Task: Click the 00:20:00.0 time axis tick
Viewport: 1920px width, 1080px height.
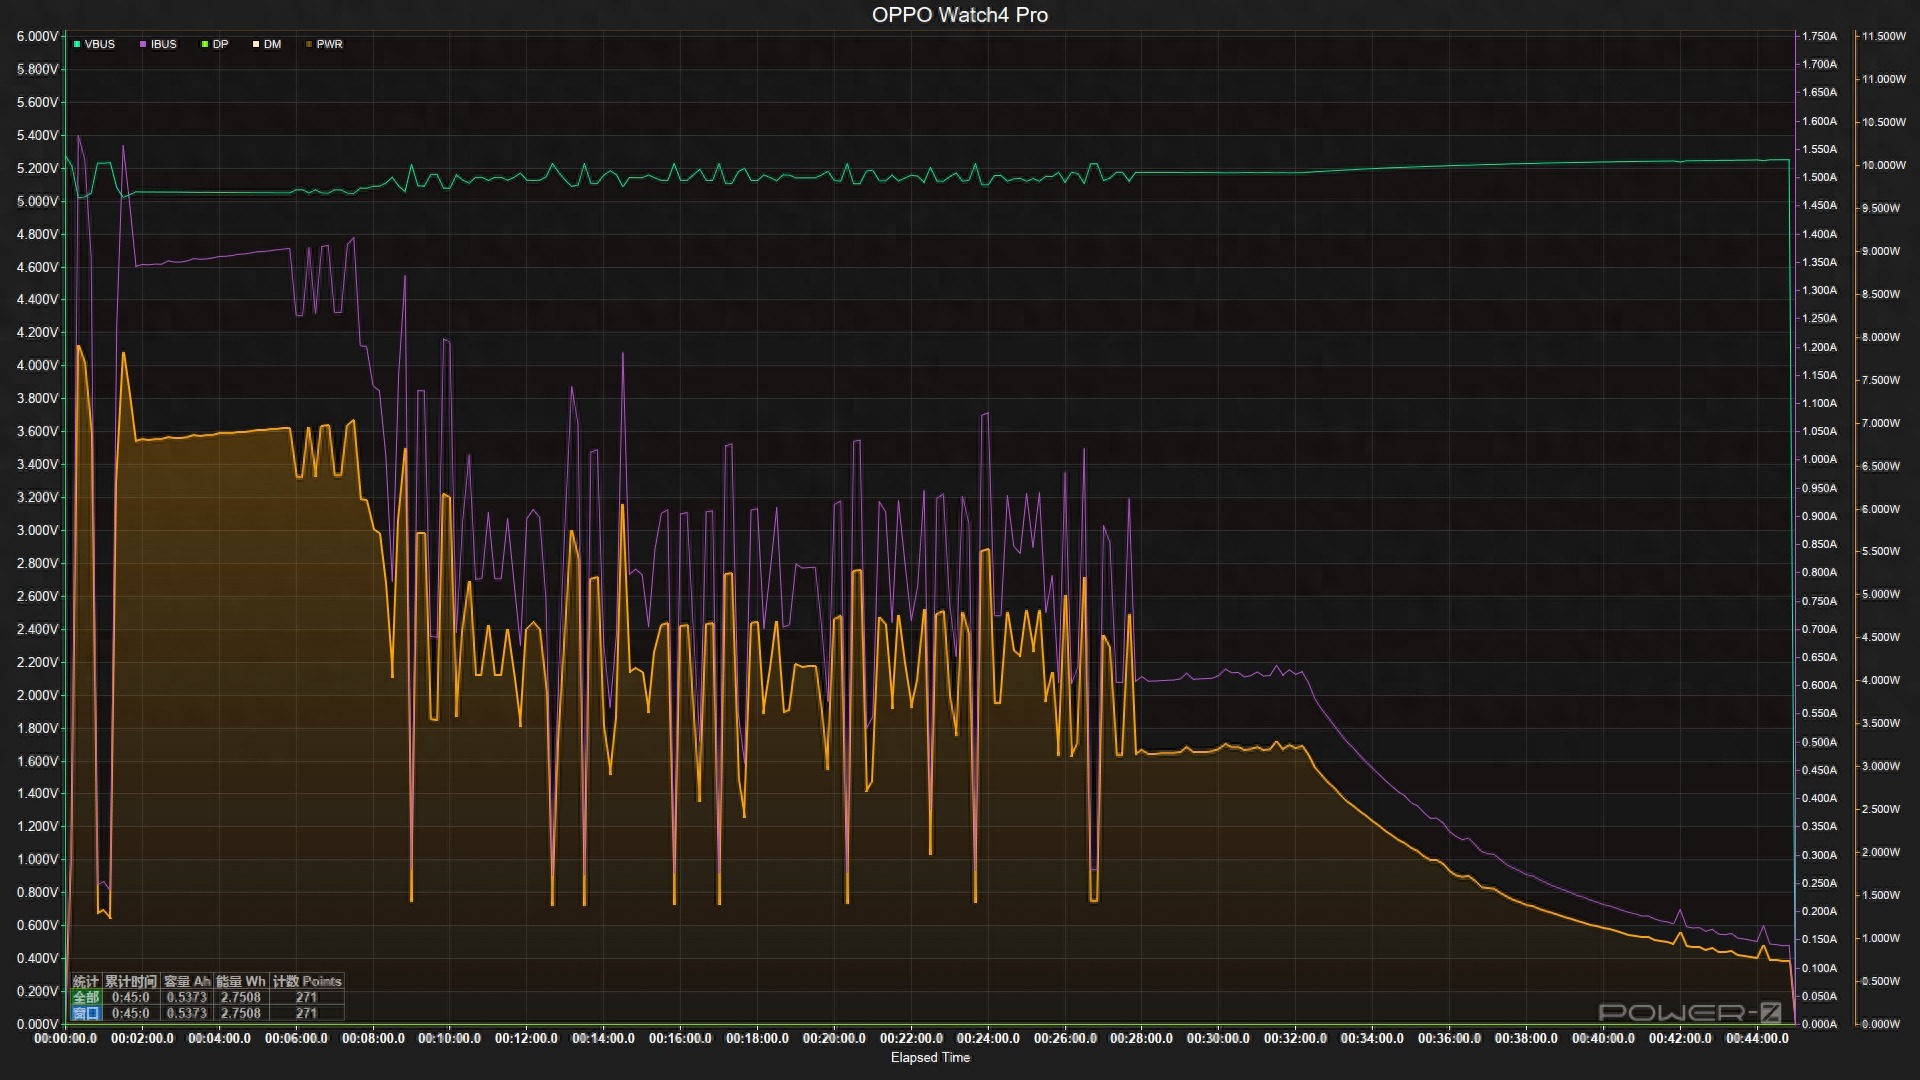Action: 834,1038
